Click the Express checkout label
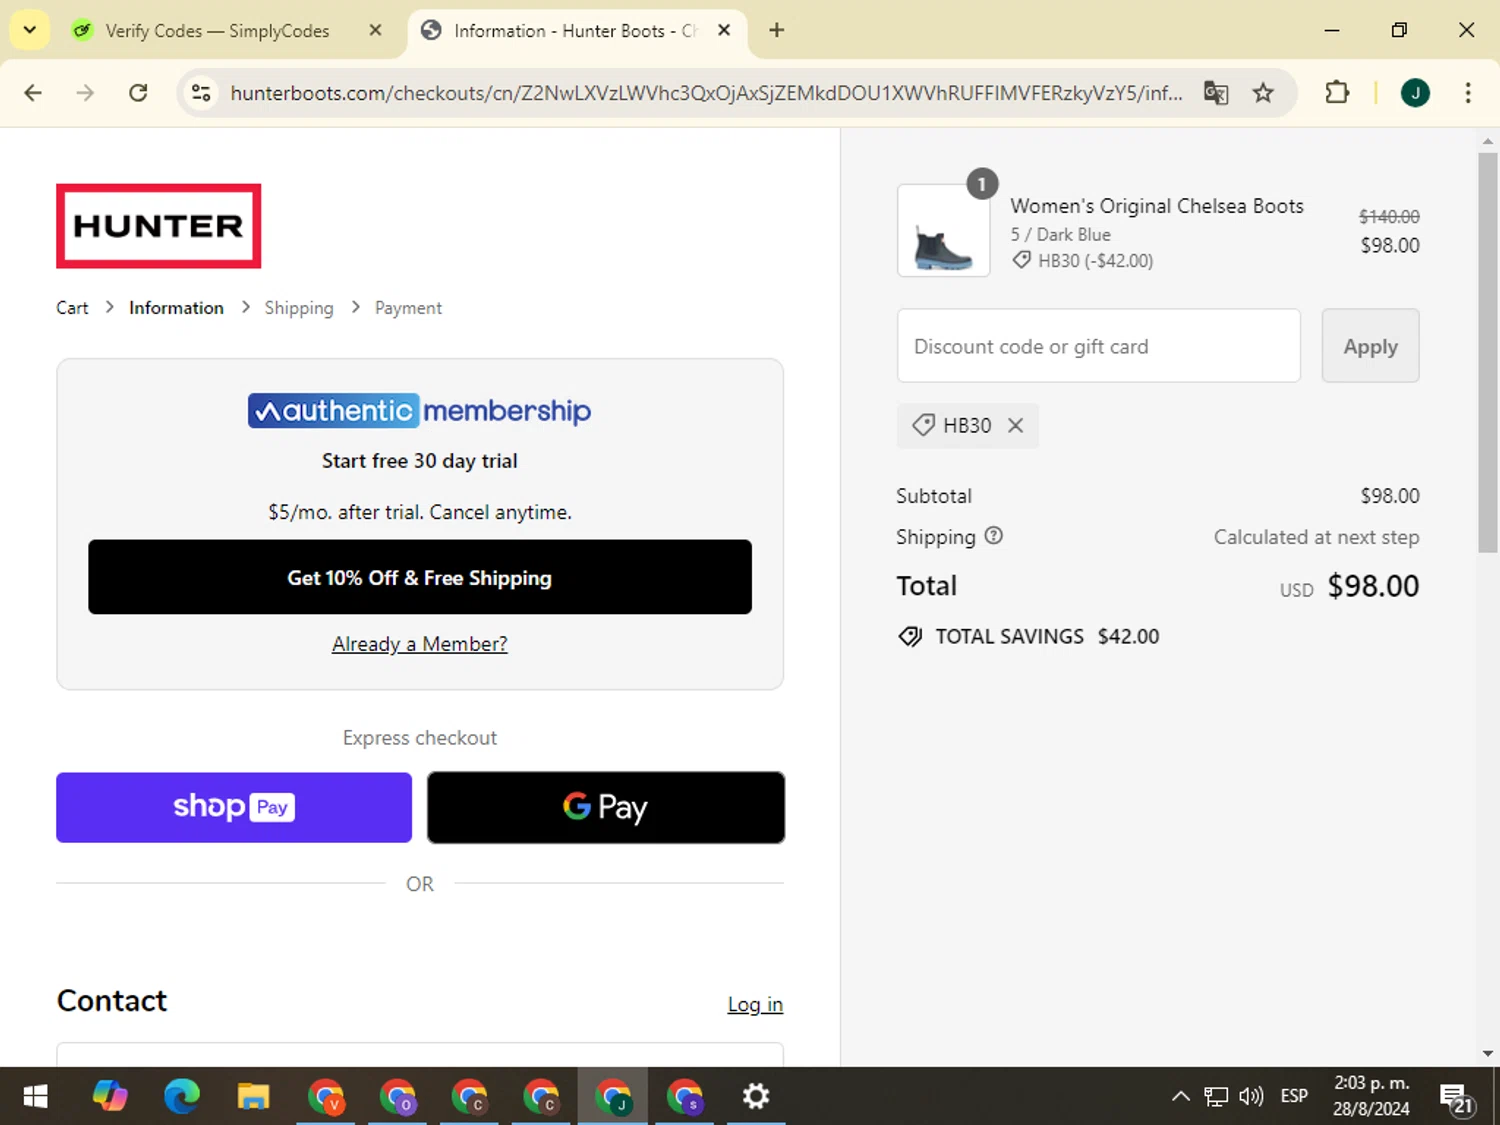 click(420, 738)
